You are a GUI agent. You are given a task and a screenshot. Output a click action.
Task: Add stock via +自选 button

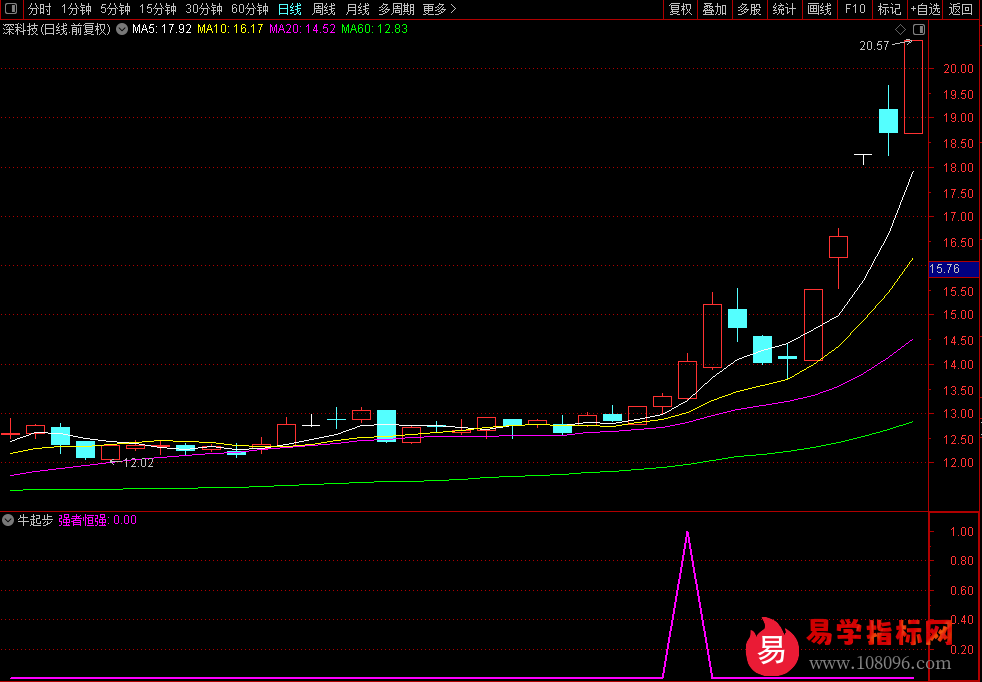coord(926,9)
